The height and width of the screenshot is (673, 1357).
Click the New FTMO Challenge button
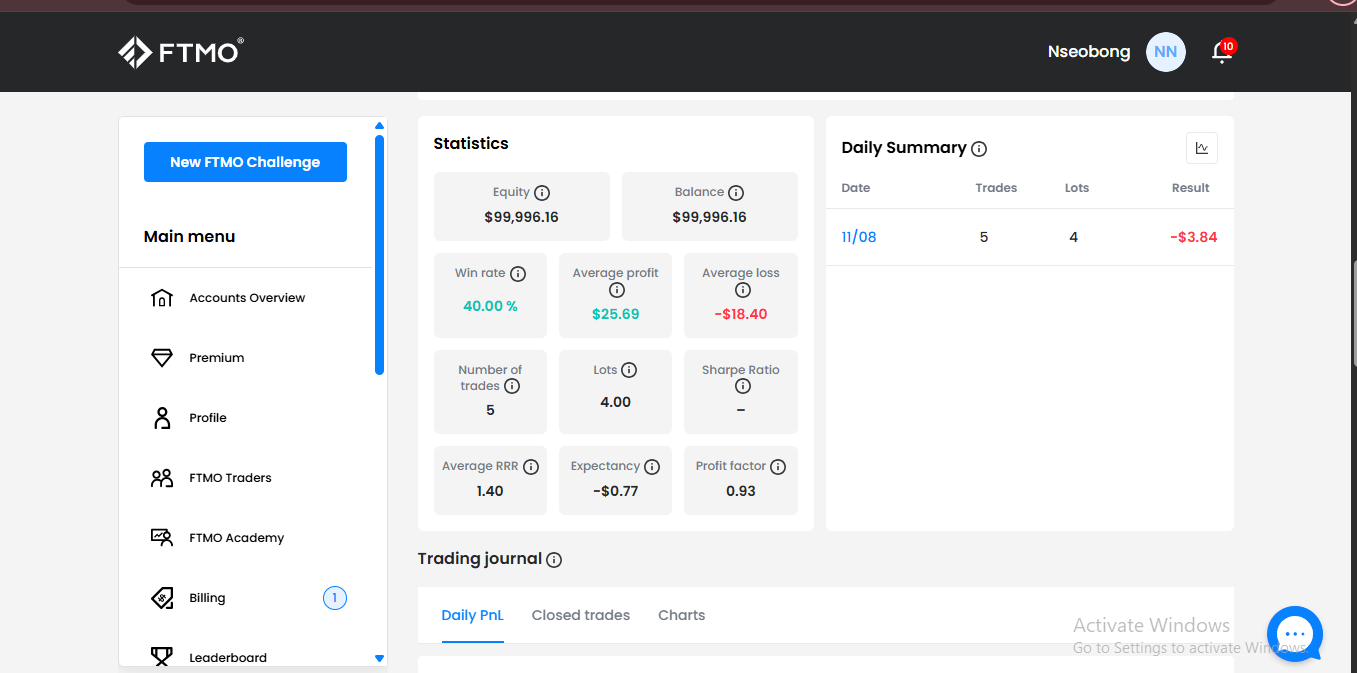245,162
